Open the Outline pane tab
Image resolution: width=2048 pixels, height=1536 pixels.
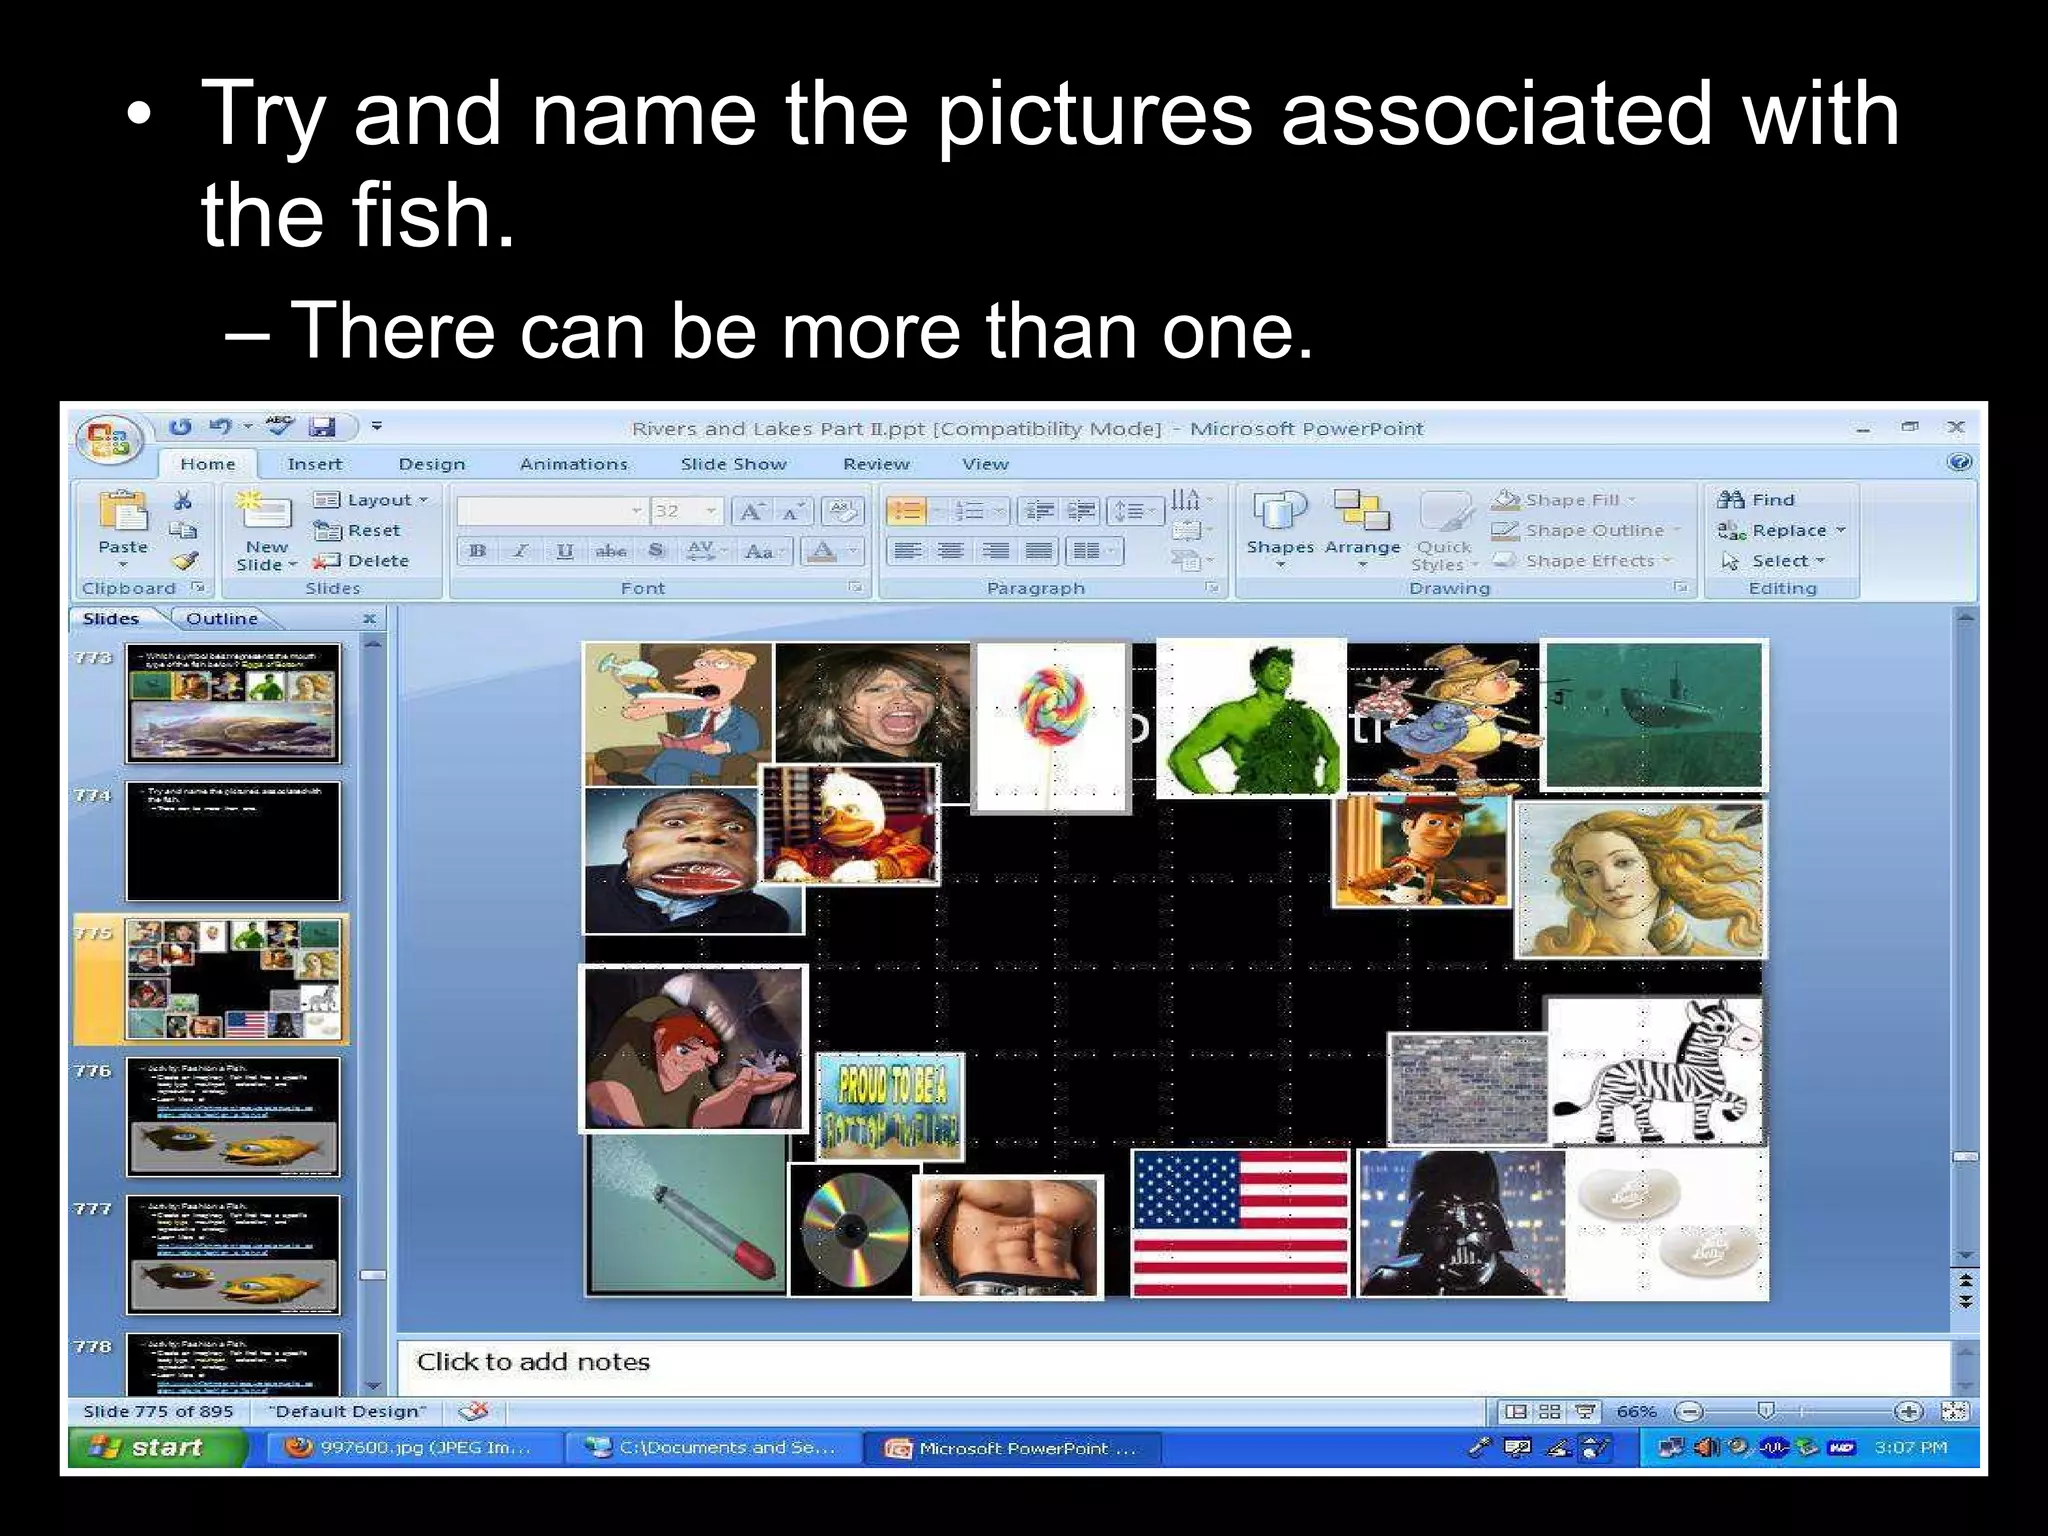[222, 619]
